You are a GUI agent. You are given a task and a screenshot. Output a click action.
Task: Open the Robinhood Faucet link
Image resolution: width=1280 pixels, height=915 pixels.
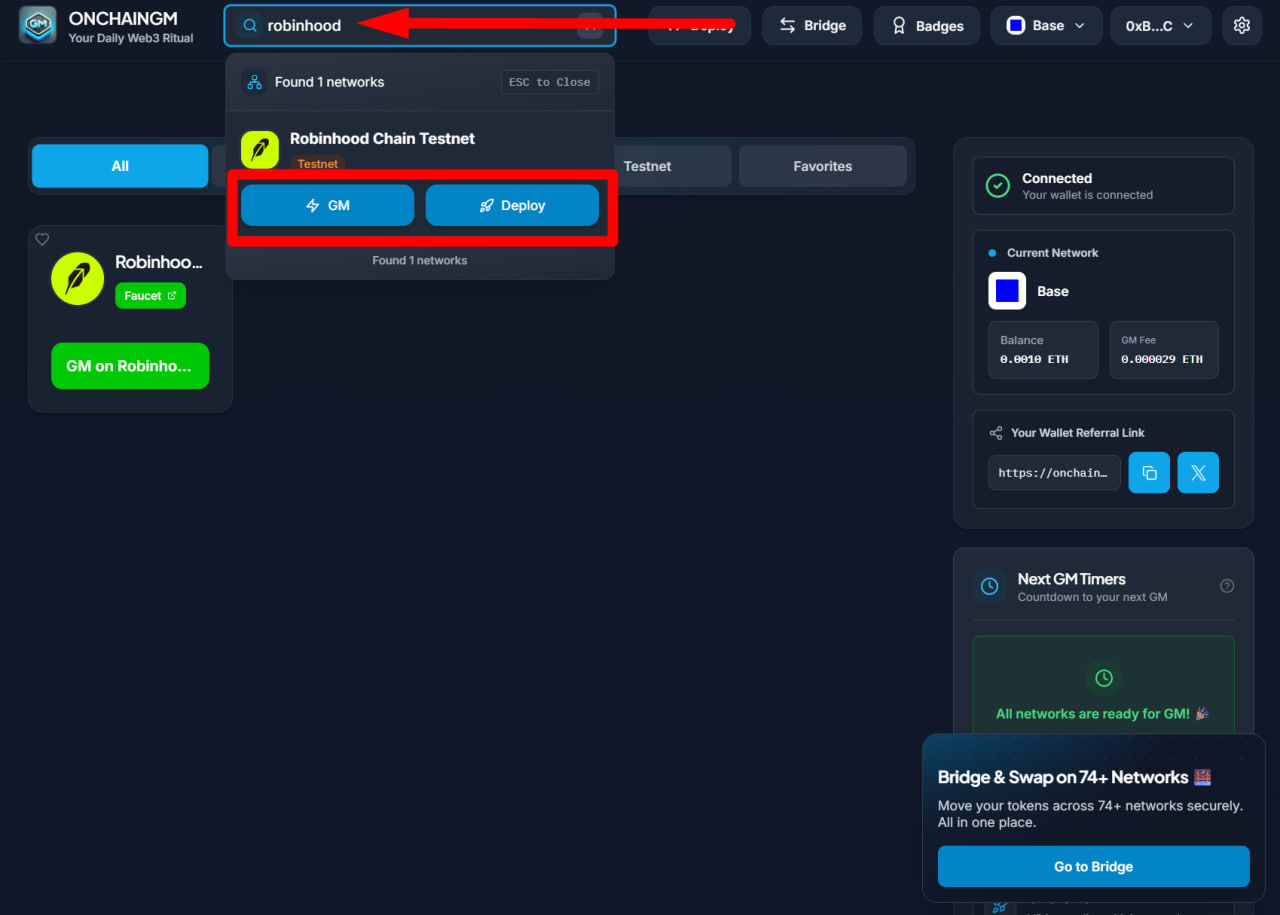[150, 296]
